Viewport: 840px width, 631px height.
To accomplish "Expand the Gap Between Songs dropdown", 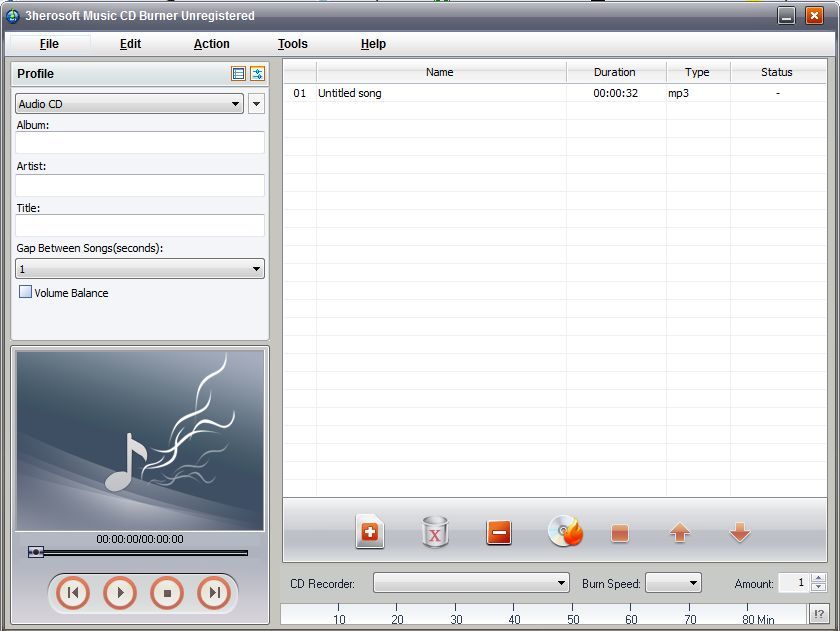I will pyautogui.click(x=256, y=268).
